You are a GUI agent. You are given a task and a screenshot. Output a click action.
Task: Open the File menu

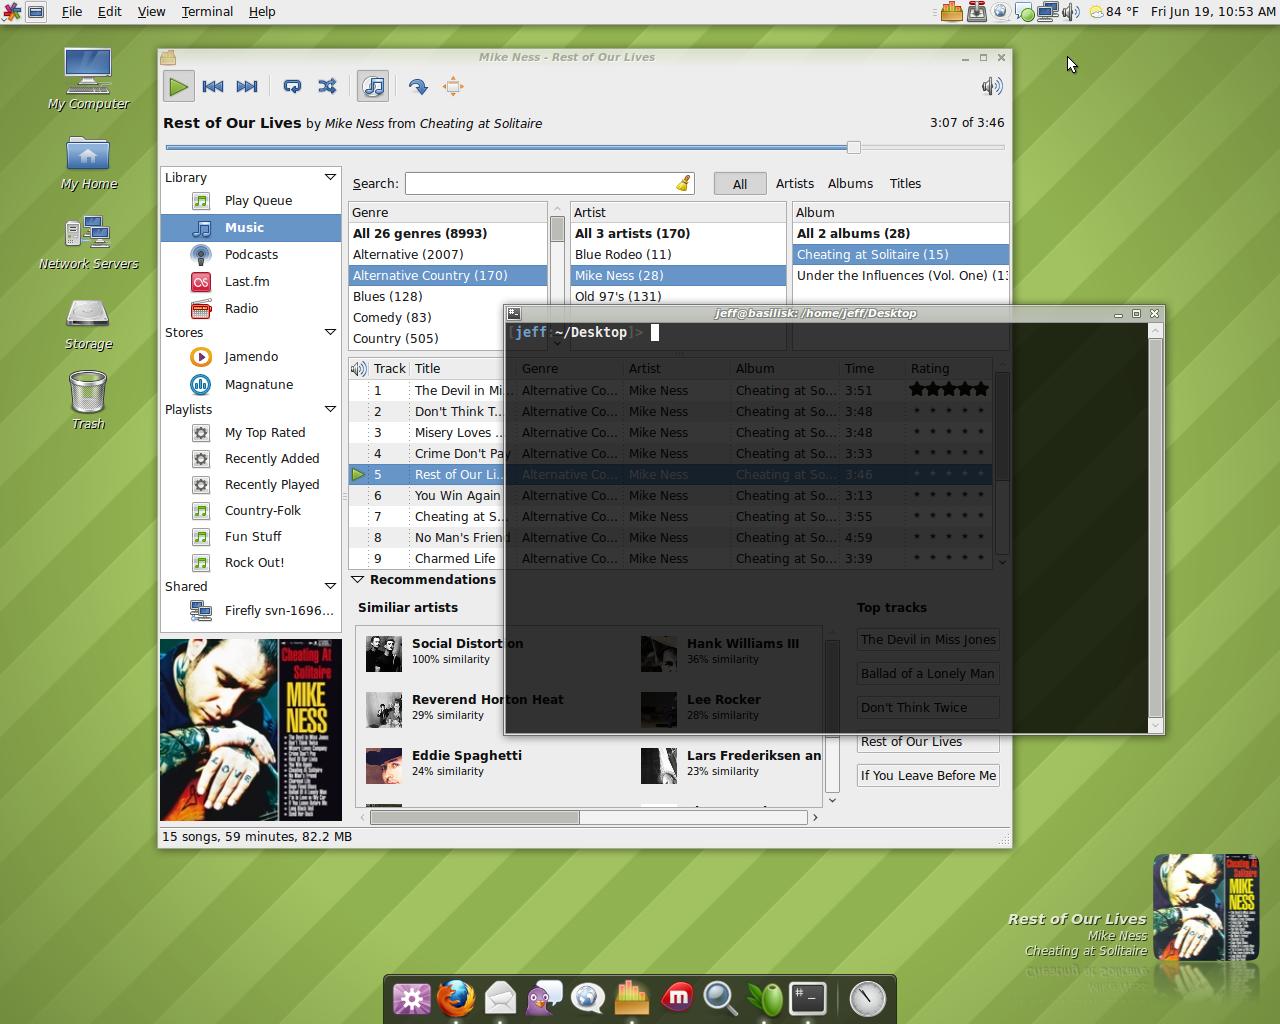72,11
